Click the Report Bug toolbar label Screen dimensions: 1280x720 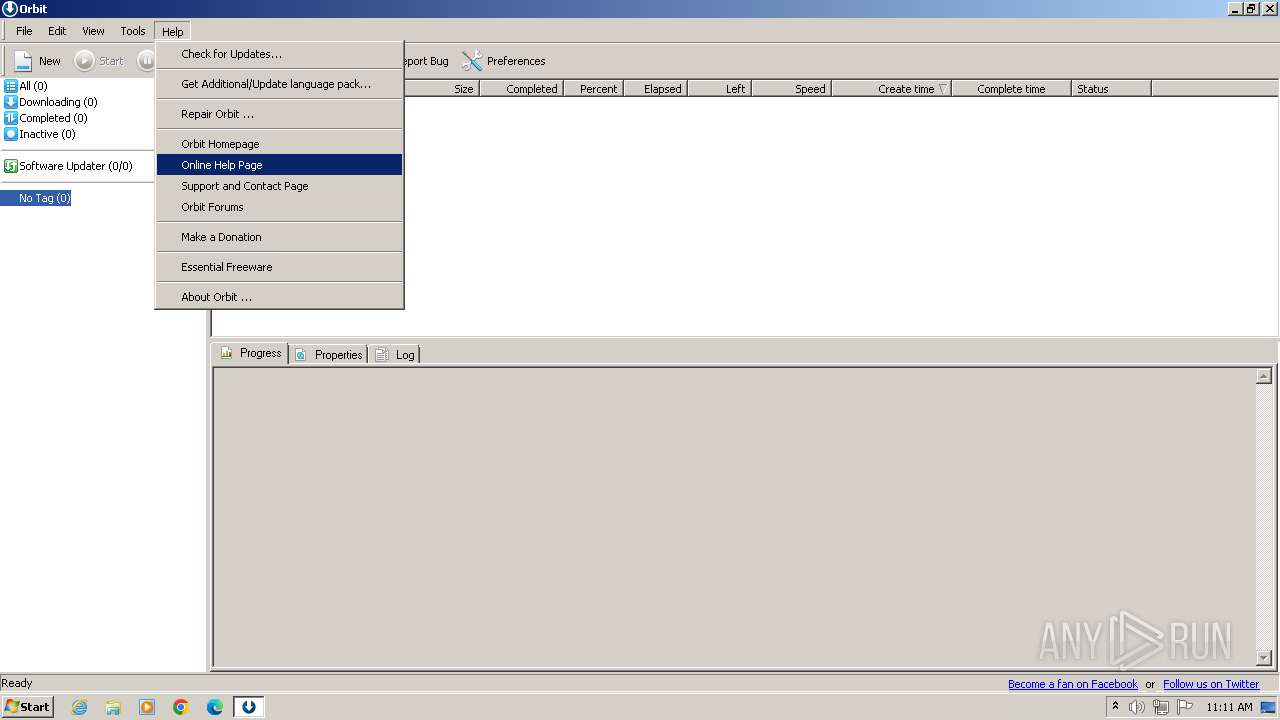pos(427,61)
